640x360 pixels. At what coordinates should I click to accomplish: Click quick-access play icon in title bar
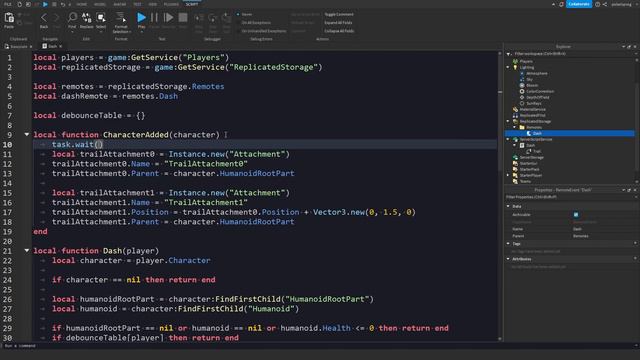(45, 4)
